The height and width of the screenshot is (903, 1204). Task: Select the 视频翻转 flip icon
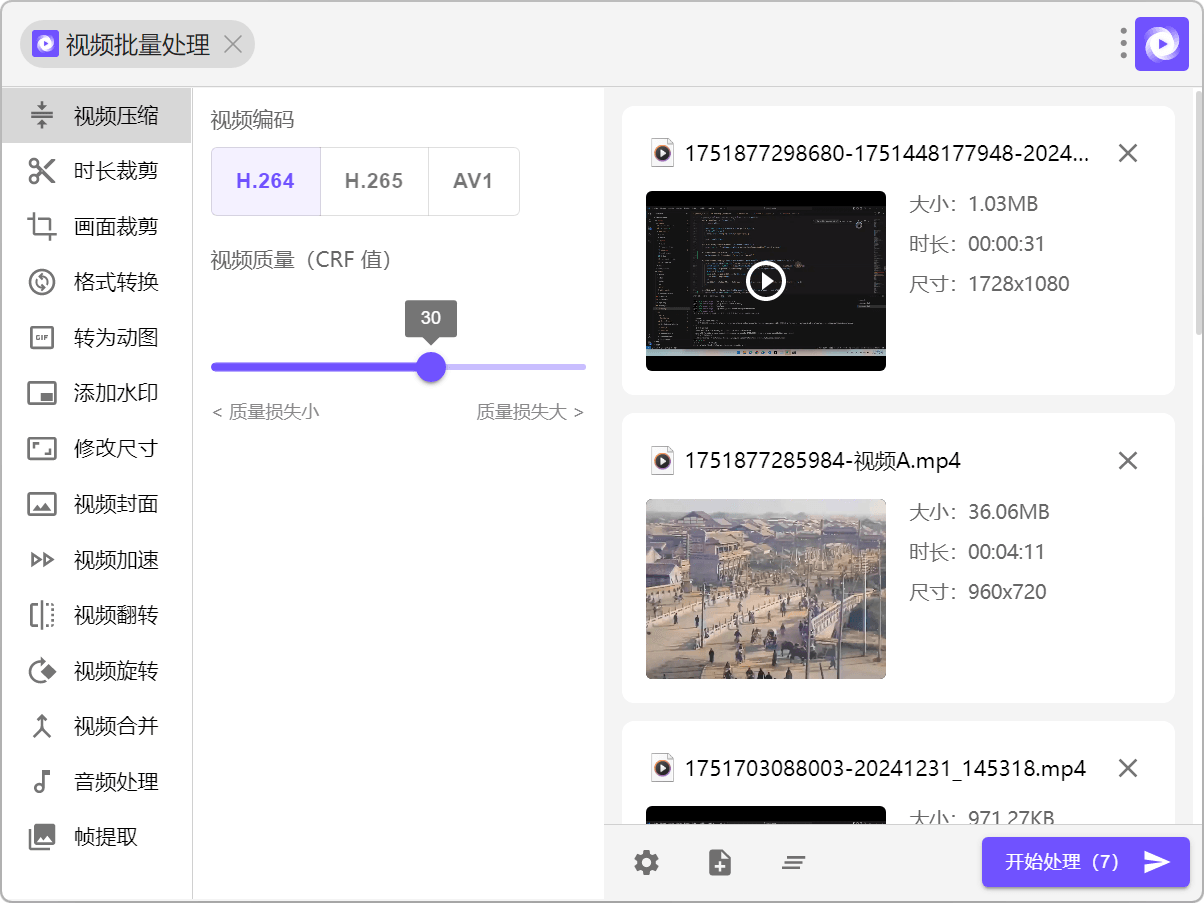[42, 615]
